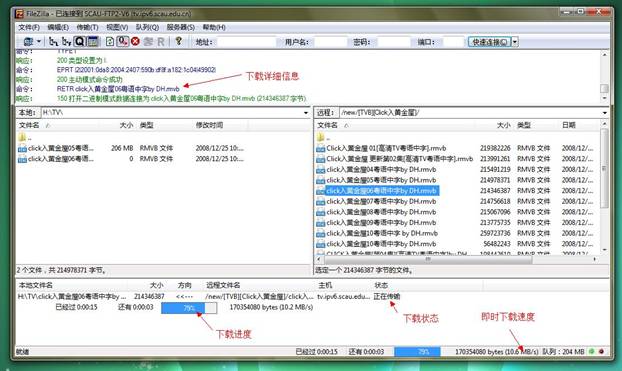Select remote file click入黄金屋07粤语中字by DH.rmvb
This screenshot has height=371, width=622.
[x=456, y=202]
